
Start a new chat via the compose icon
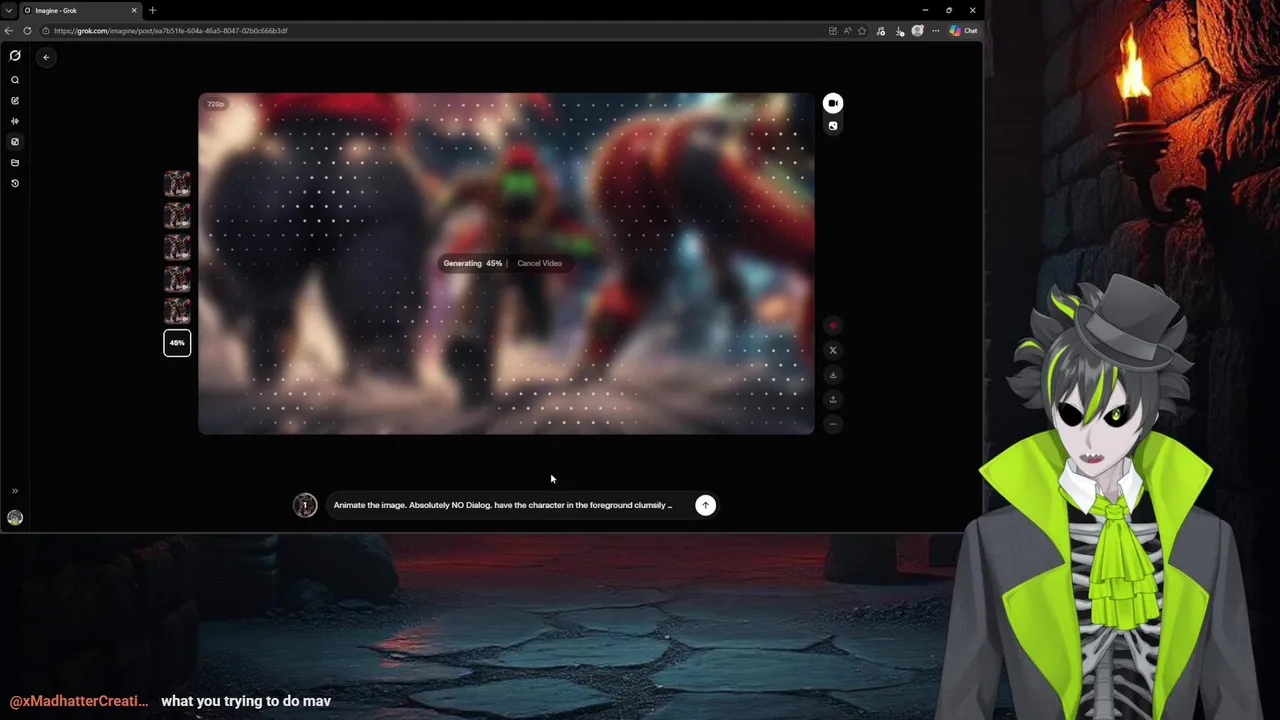[x=15, y=101]
